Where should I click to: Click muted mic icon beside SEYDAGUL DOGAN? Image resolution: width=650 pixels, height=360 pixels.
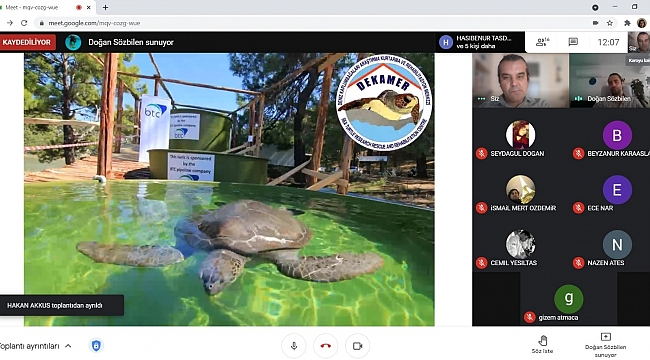(482, 153)
